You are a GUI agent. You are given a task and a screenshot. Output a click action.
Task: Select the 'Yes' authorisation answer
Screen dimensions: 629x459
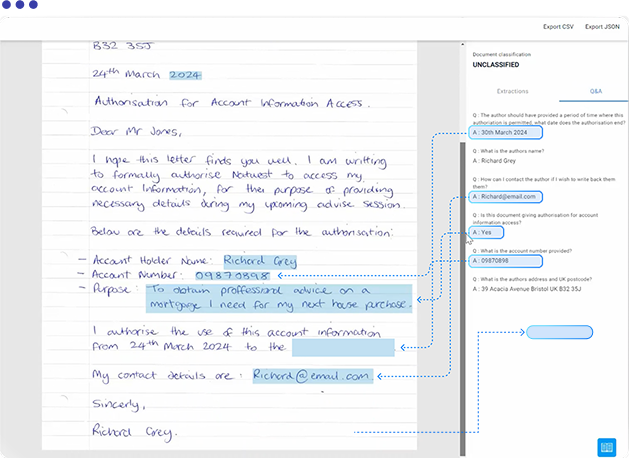[x=482, y=231]
